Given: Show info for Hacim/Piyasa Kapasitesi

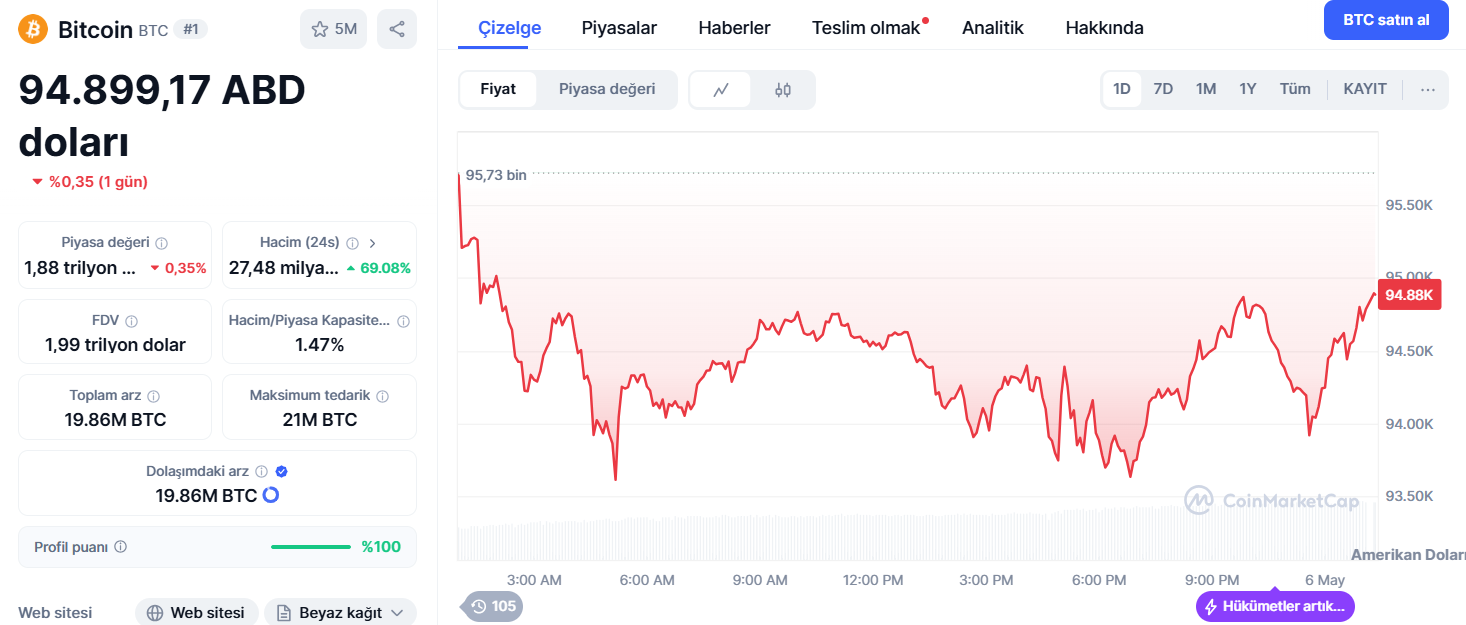Looking at the screenshot, I should tap(404, 321).
